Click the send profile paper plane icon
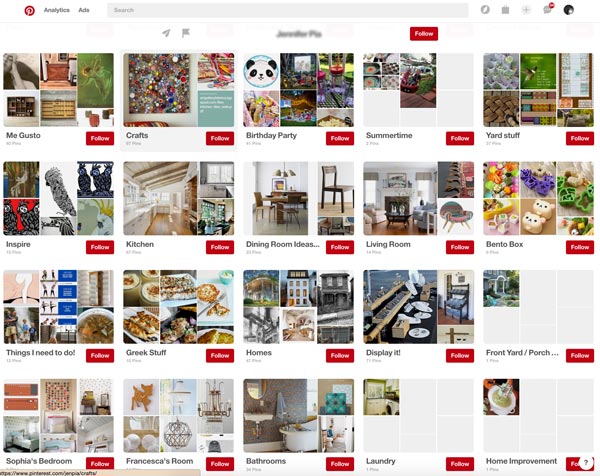 (166, 33)
